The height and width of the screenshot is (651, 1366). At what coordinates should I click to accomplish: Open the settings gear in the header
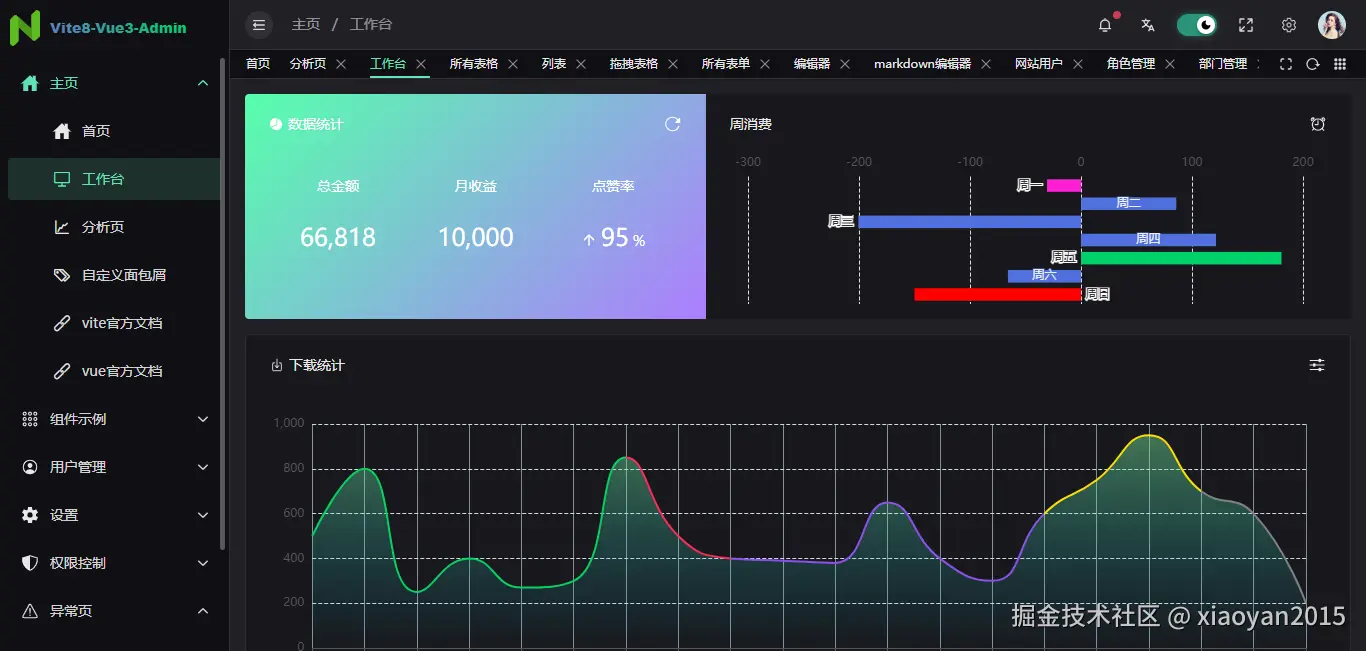[1289, 25]
